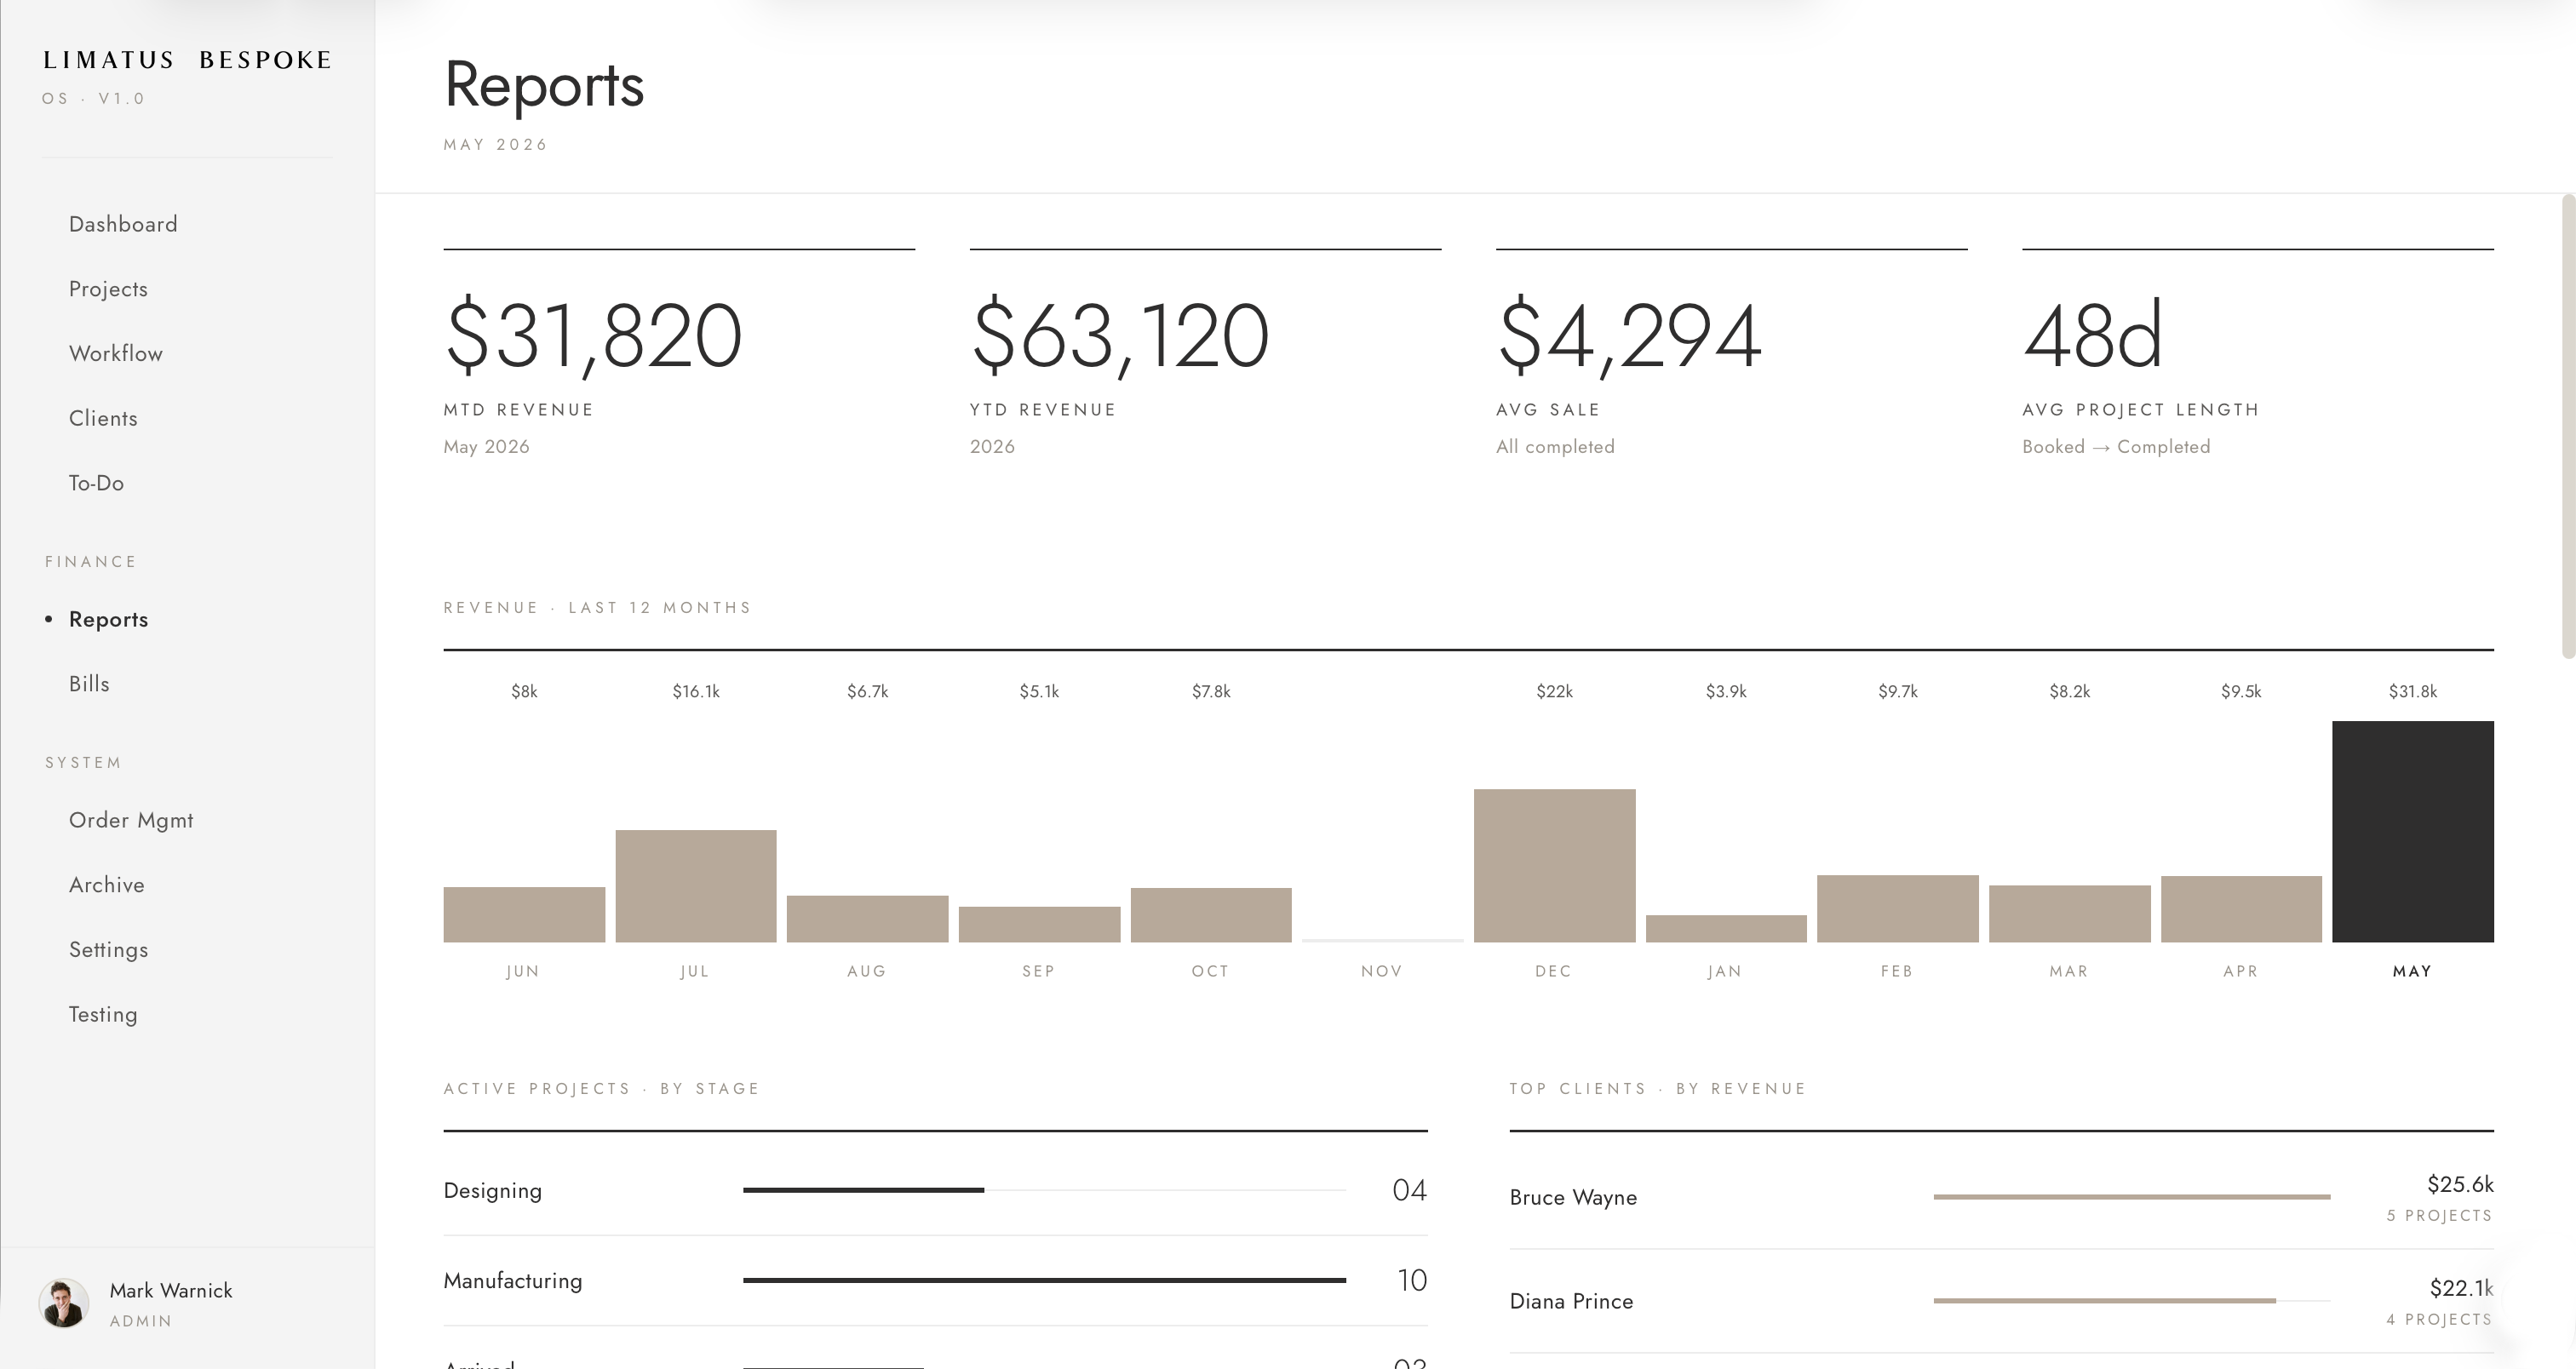The height and width of the screenshot is (1369, 2576).
Task: Go to Projects in the sidebar
Action: coord(108,289)
